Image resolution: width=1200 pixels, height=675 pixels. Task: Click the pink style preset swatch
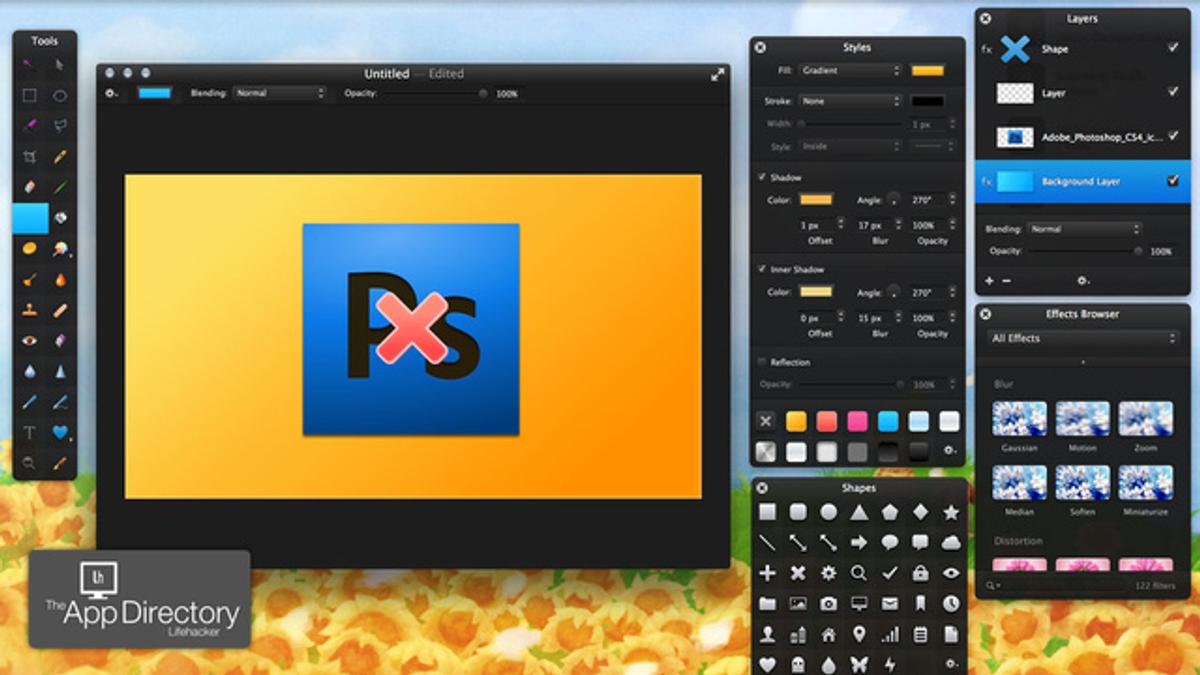pos(857,421)
